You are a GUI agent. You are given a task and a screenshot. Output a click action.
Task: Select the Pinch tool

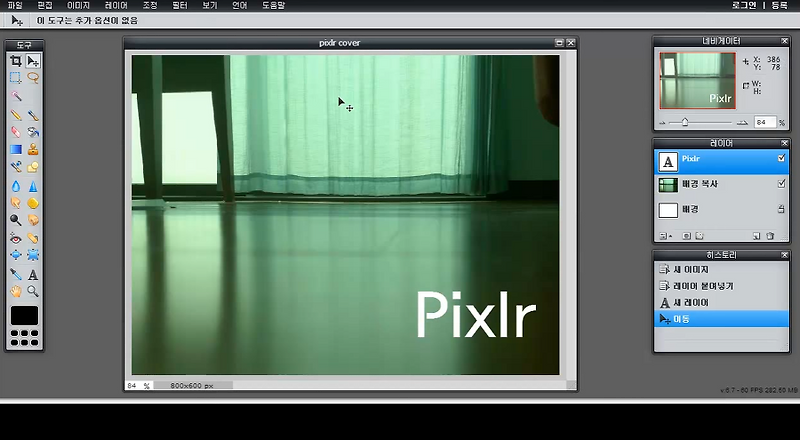(x=33, y=255)
